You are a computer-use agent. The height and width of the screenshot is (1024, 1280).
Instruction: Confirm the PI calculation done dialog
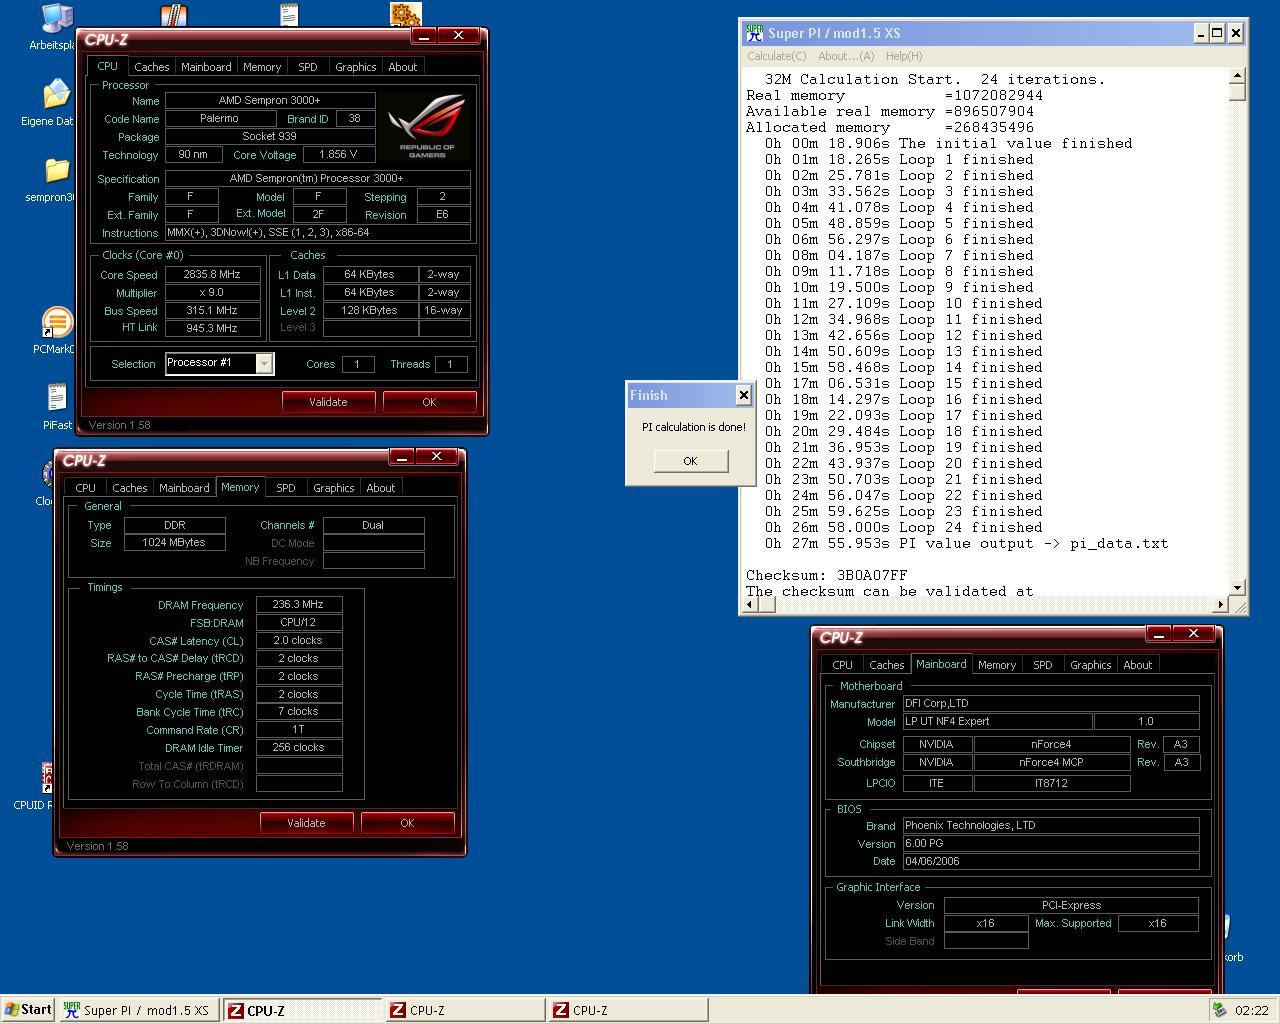tap(690, 460)
